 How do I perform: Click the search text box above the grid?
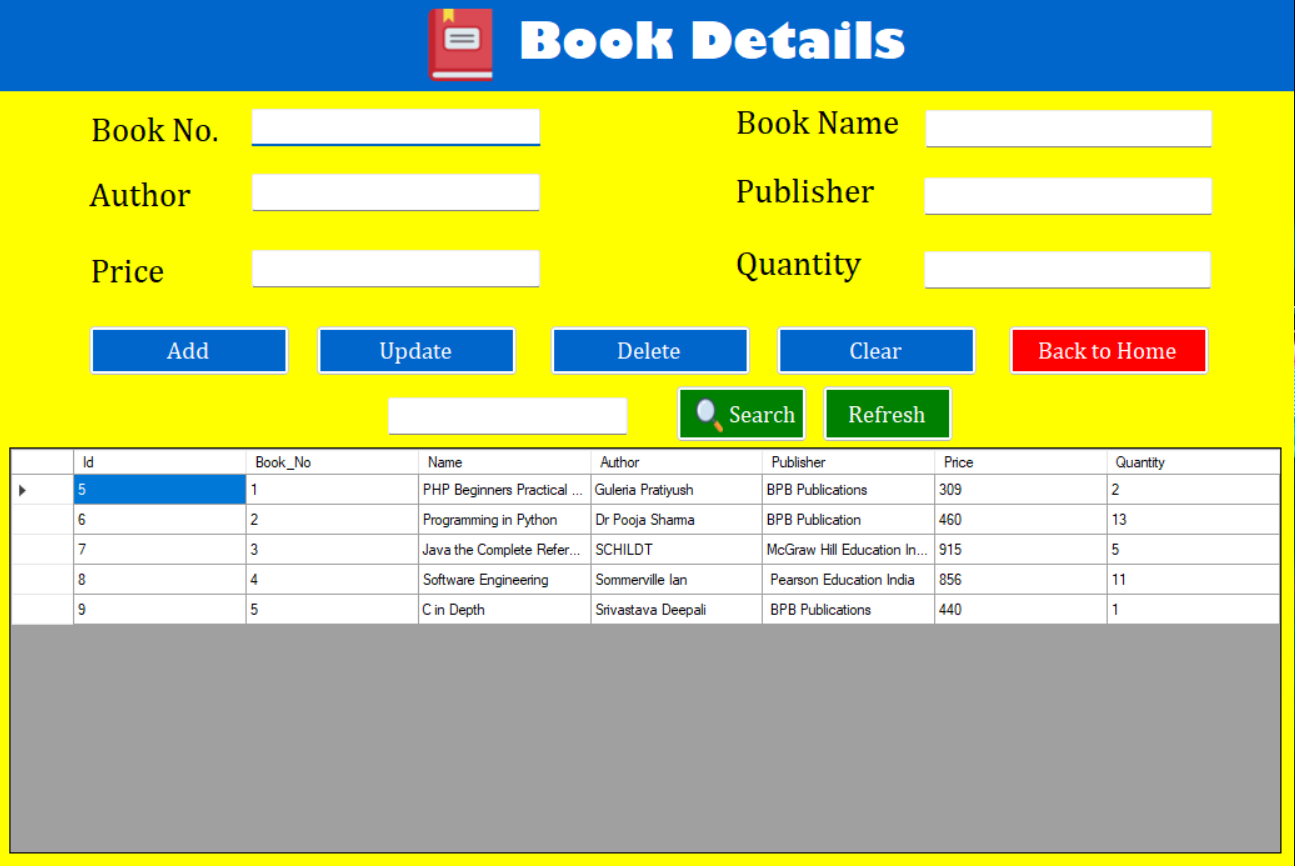pyautogui.click(x=507, y=415)
